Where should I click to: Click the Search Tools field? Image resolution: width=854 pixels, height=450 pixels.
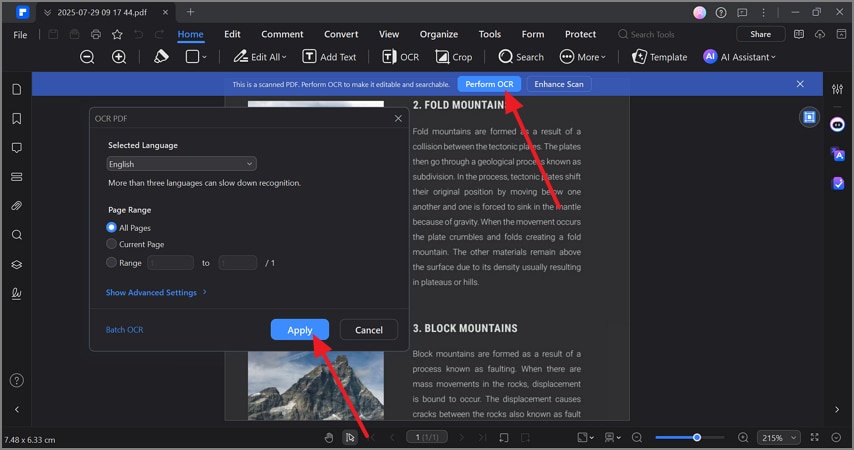646,34
